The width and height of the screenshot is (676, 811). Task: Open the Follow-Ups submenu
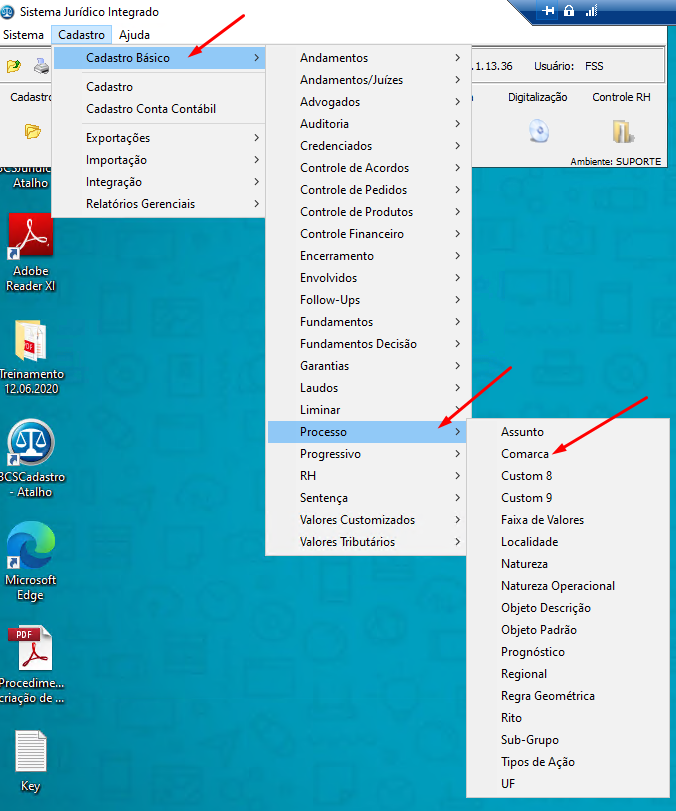368,299
